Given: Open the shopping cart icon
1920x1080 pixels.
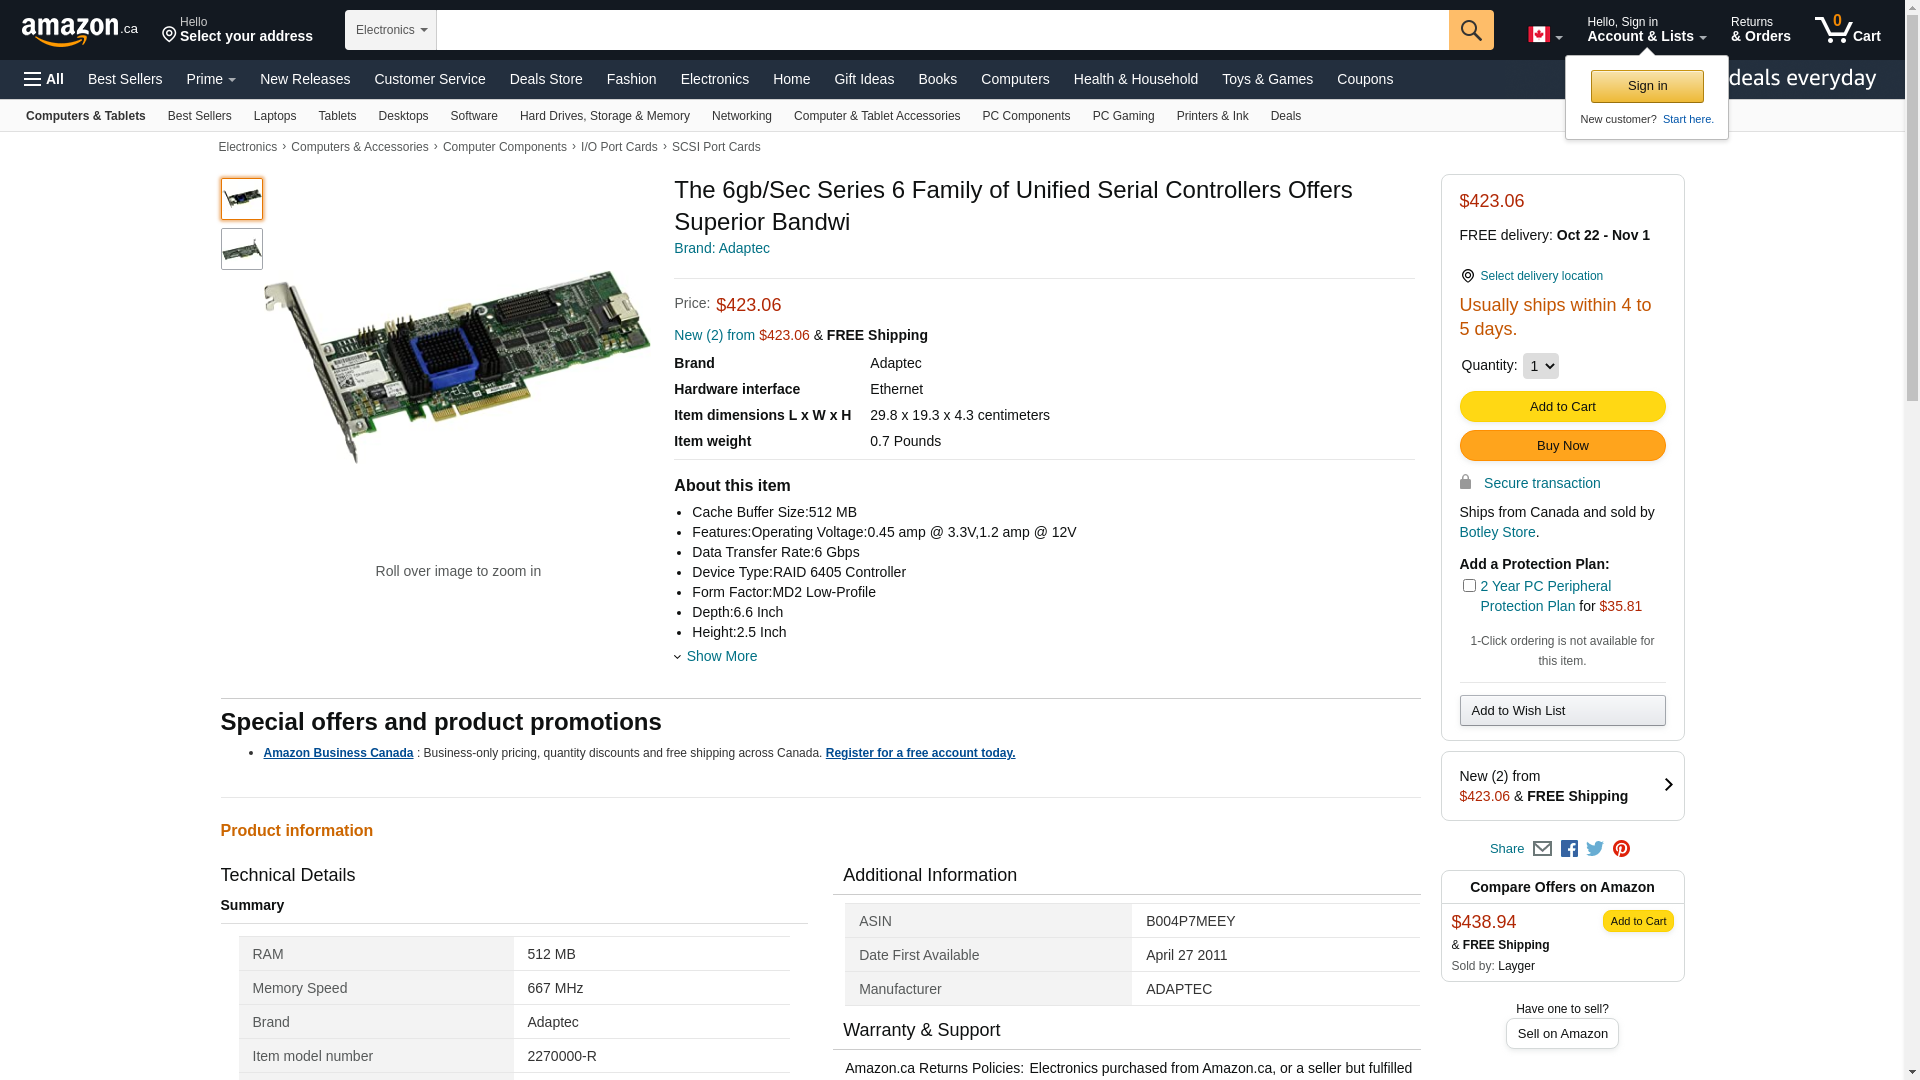Looking at the screenshot, I should [x=1846, y=30].
